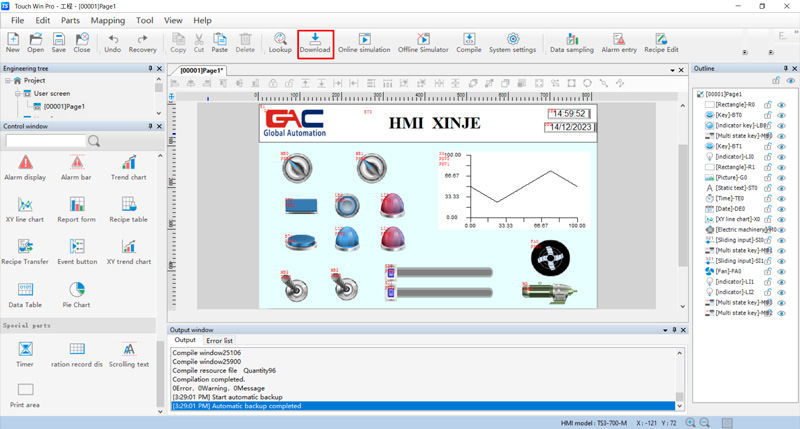The height and width of the screenshot is (429, 800).
Task: Switch to the Error list tab
Action: [x=219, y=341]
